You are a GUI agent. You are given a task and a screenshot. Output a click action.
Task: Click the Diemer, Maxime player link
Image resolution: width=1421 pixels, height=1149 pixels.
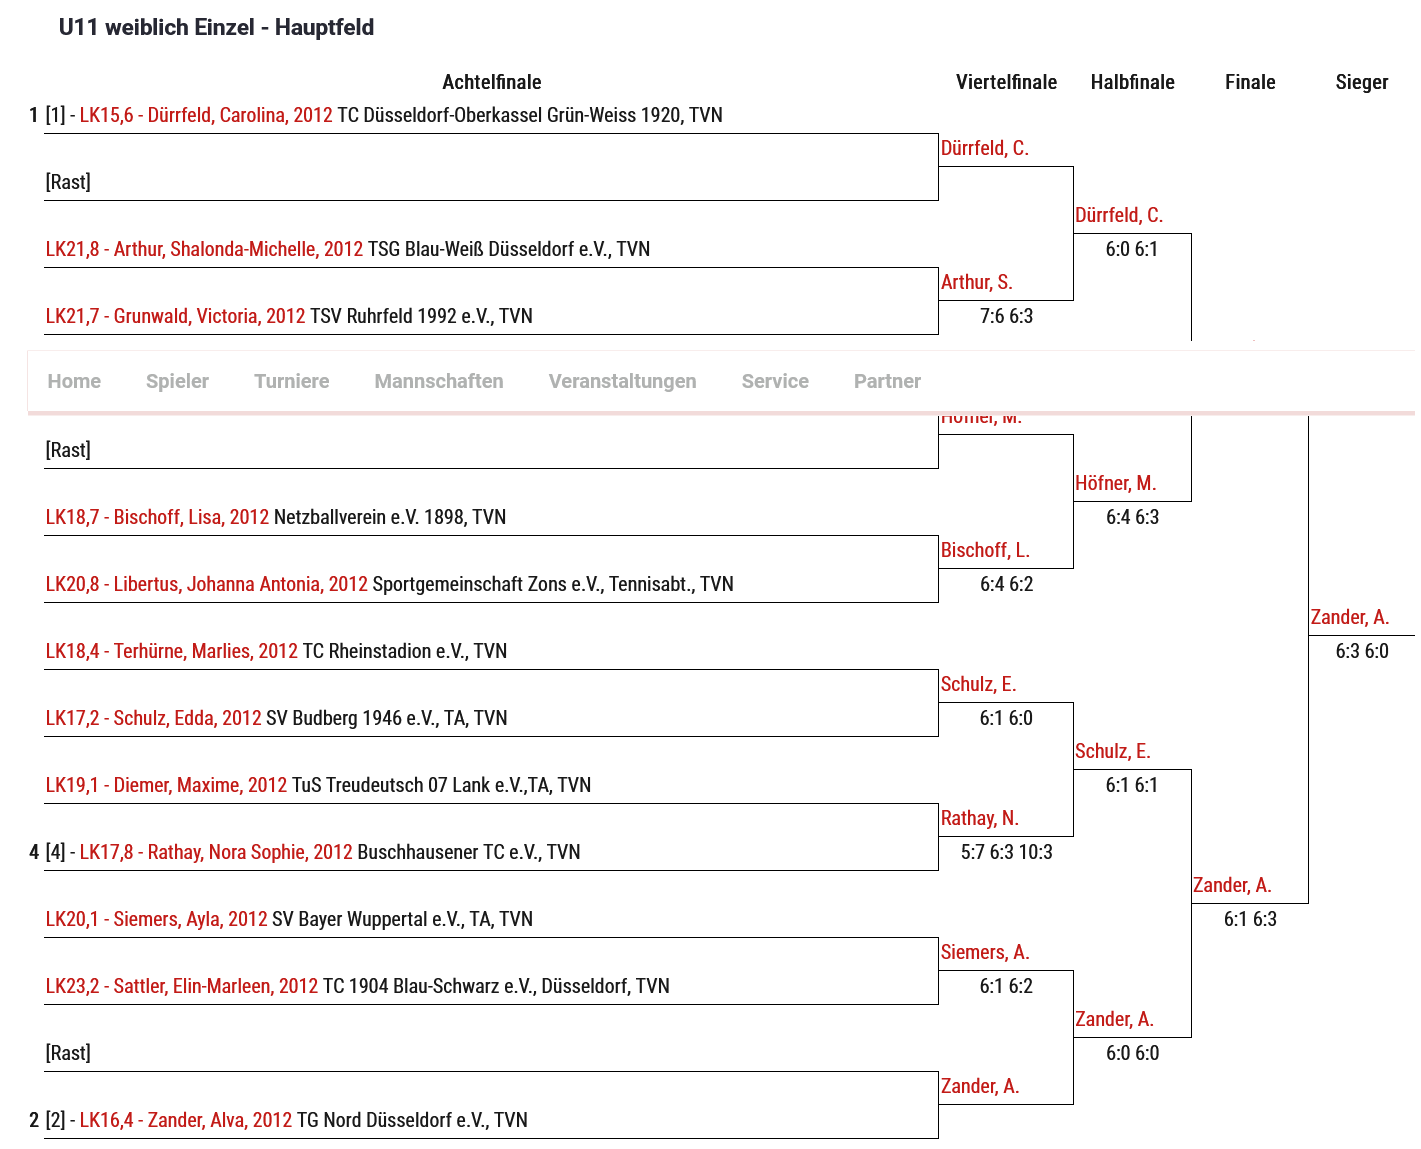(x=166, y=785)
